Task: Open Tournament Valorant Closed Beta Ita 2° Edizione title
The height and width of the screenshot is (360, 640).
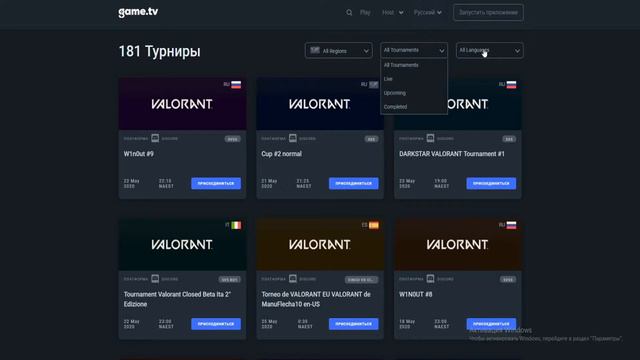Action: (x=177, y=299)
